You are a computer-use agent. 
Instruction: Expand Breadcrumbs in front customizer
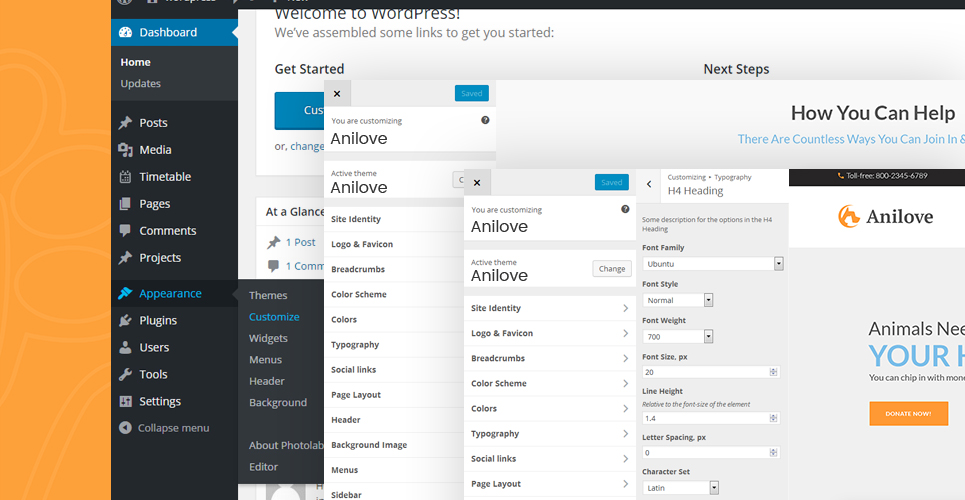coord(550,358)
